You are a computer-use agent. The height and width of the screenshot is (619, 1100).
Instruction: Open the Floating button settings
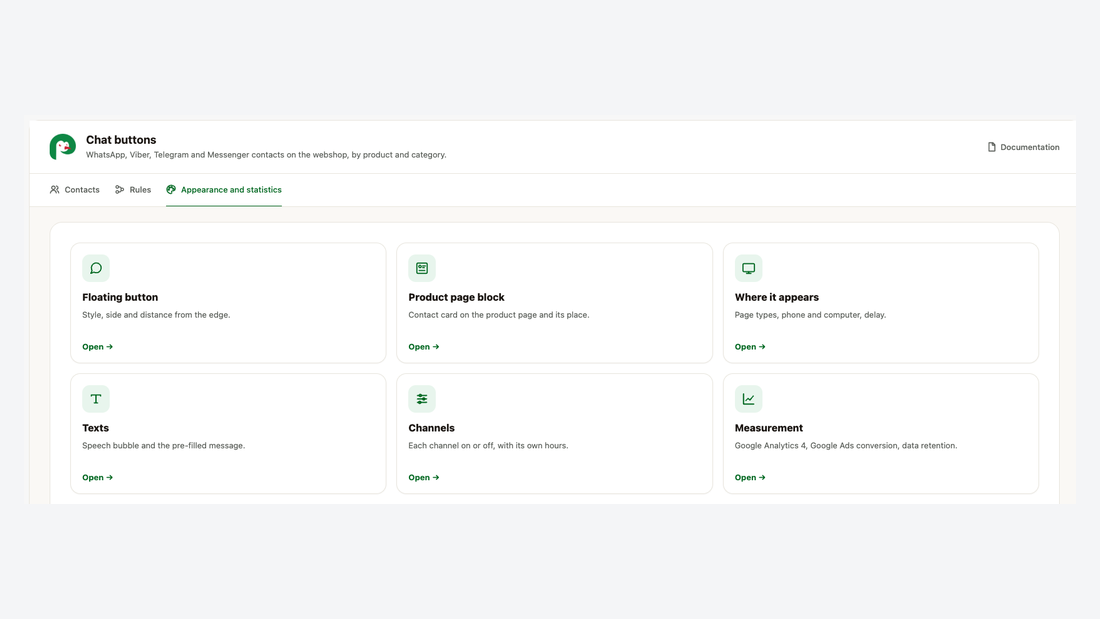[98, 347]
